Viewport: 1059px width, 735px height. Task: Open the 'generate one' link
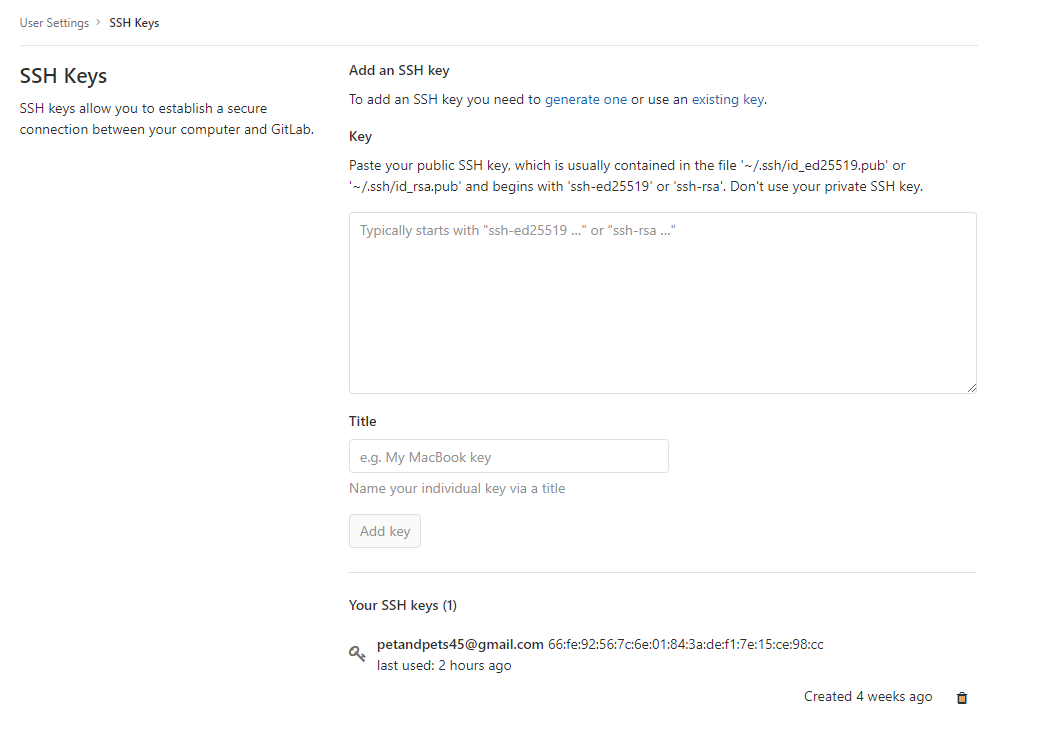[586, 99]
